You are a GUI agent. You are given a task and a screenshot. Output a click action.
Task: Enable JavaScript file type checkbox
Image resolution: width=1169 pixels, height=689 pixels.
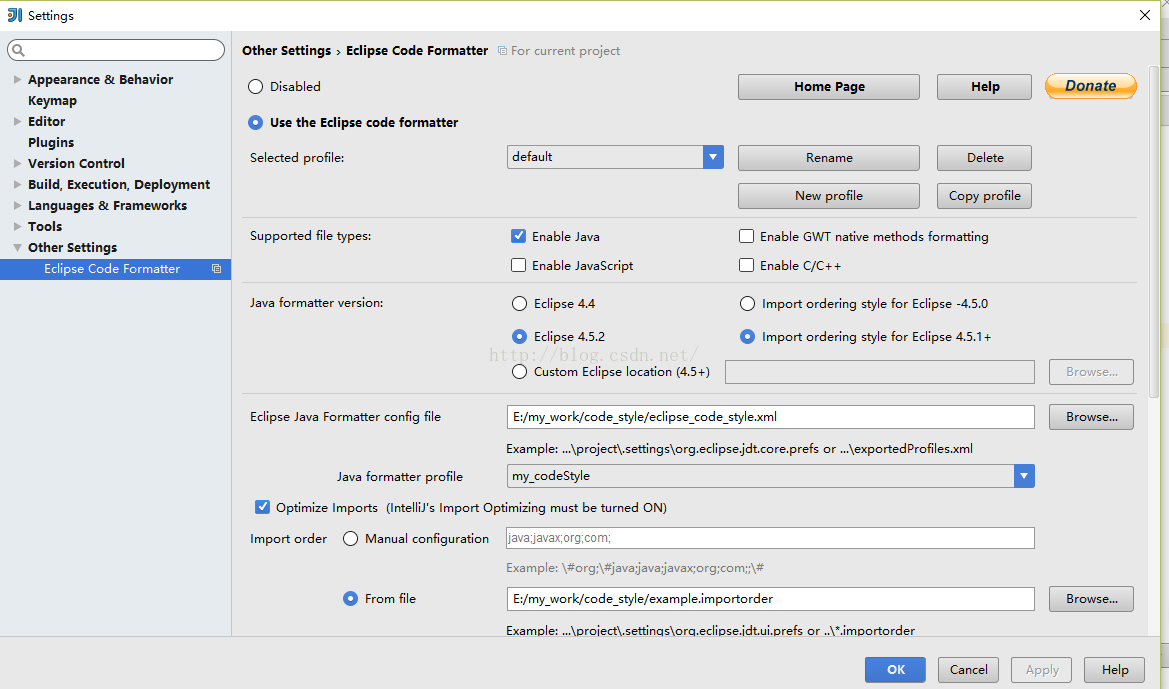[x=518, y=265]
